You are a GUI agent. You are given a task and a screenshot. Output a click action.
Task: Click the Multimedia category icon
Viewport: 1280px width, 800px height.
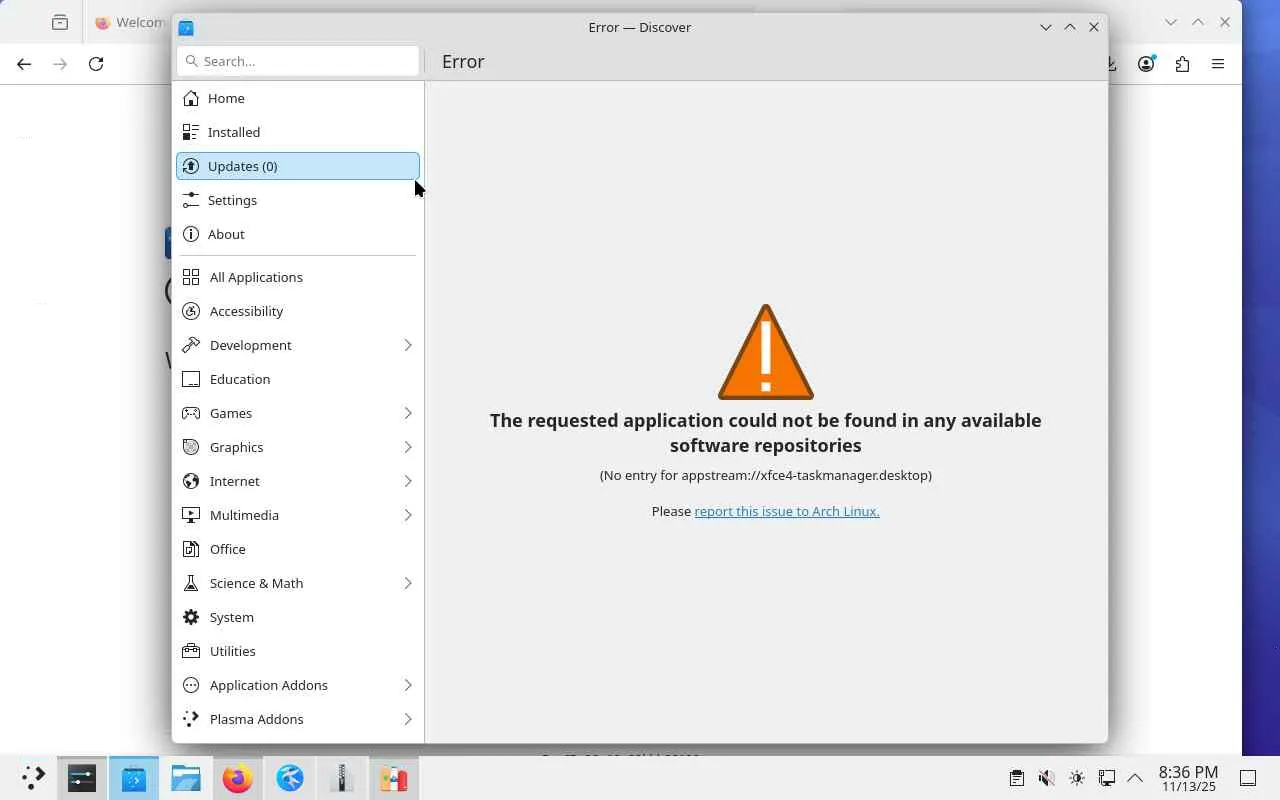click(191, 515)
